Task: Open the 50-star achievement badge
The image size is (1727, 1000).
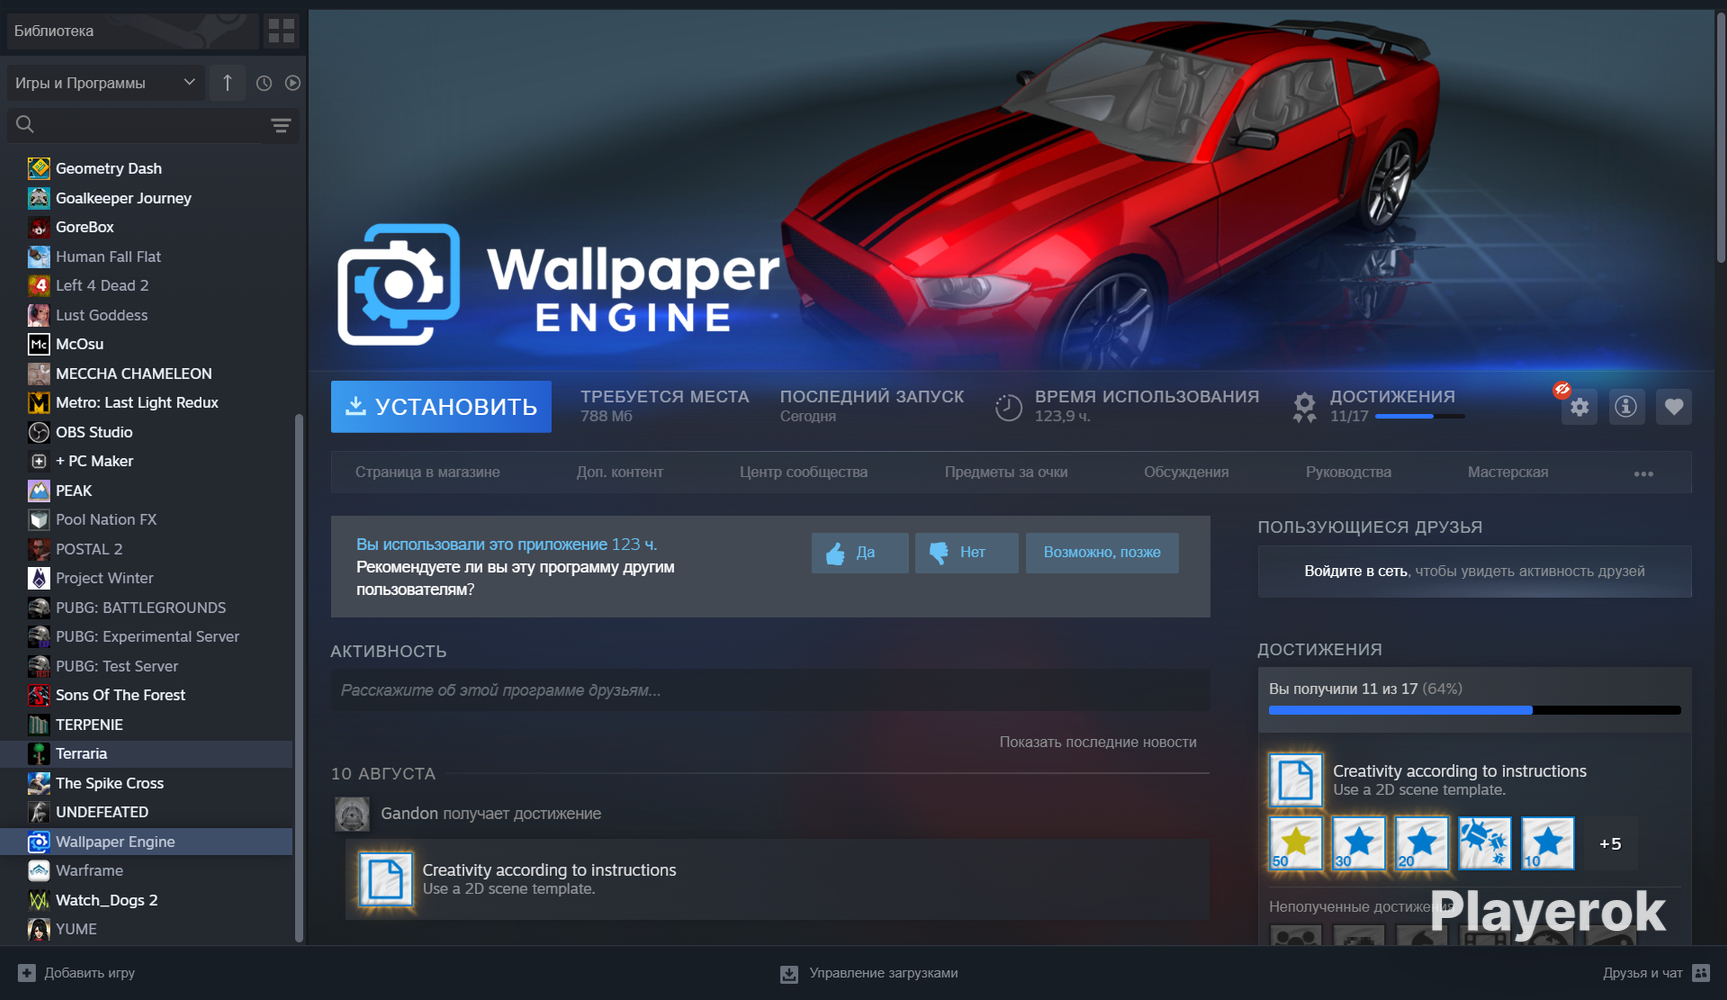Action: pos(1296,843)
